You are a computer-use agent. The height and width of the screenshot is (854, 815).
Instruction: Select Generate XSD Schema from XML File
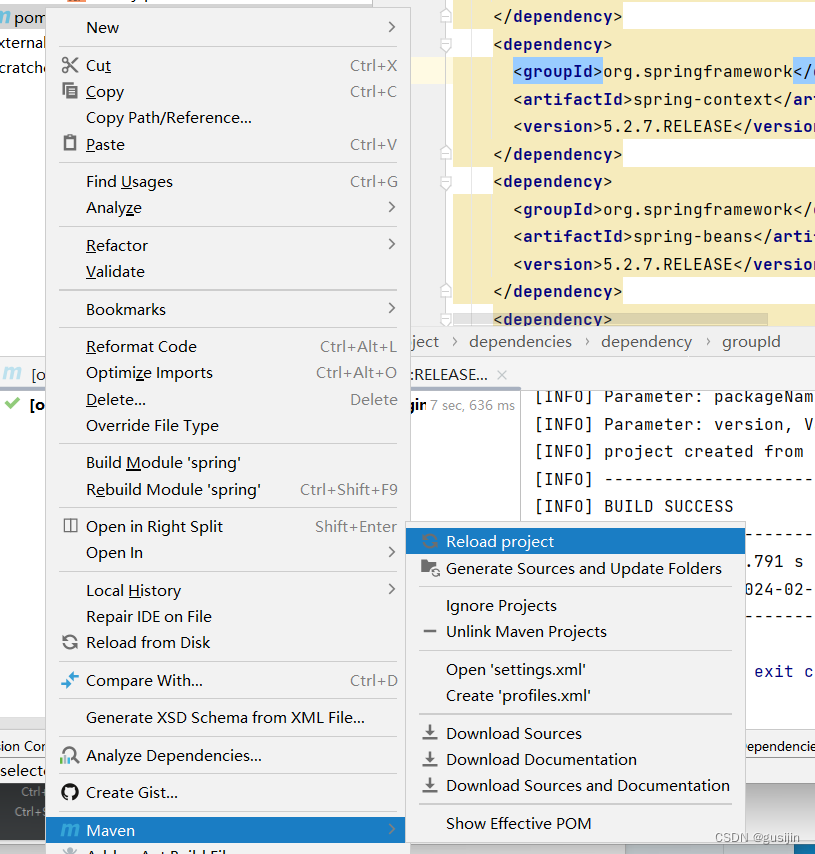[x=228, y=717]
